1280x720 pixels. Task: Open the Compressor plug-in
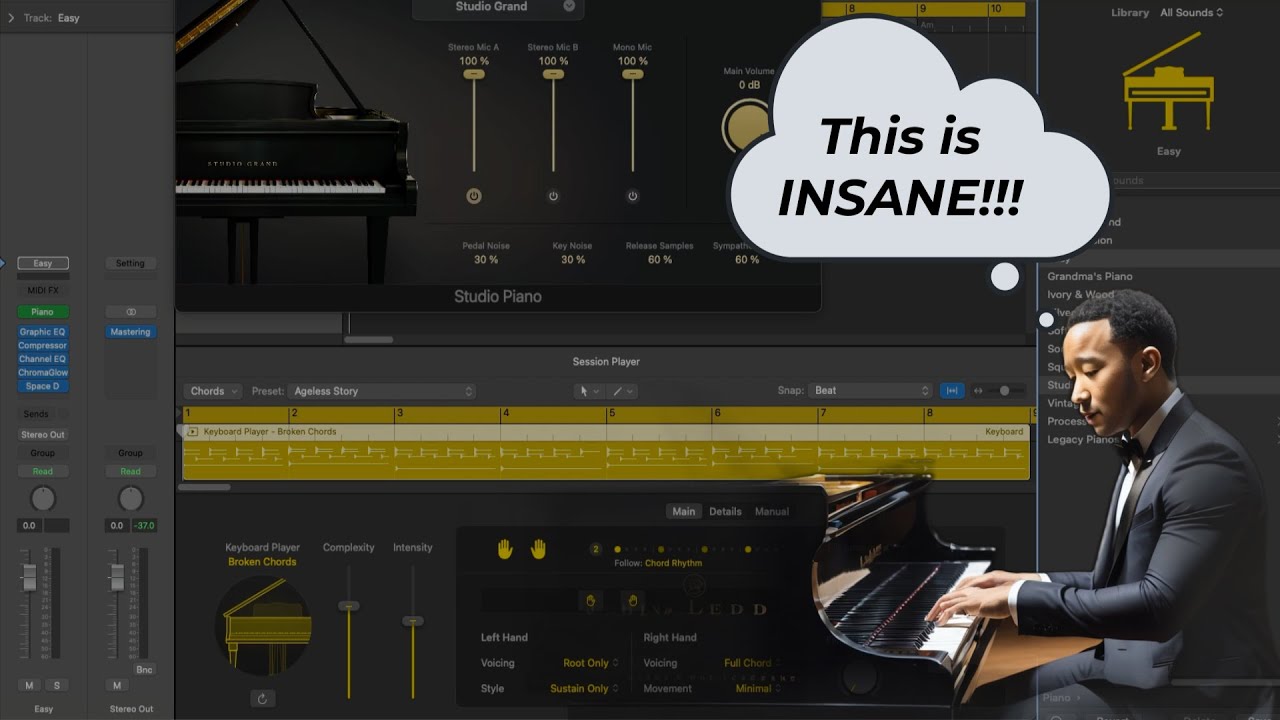(x=43, y=346)
